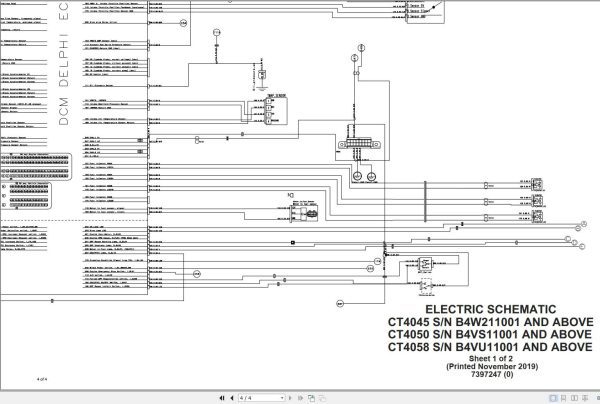Click the part number 7397247 (0)

pyautogui.click(x=492, y=374)
